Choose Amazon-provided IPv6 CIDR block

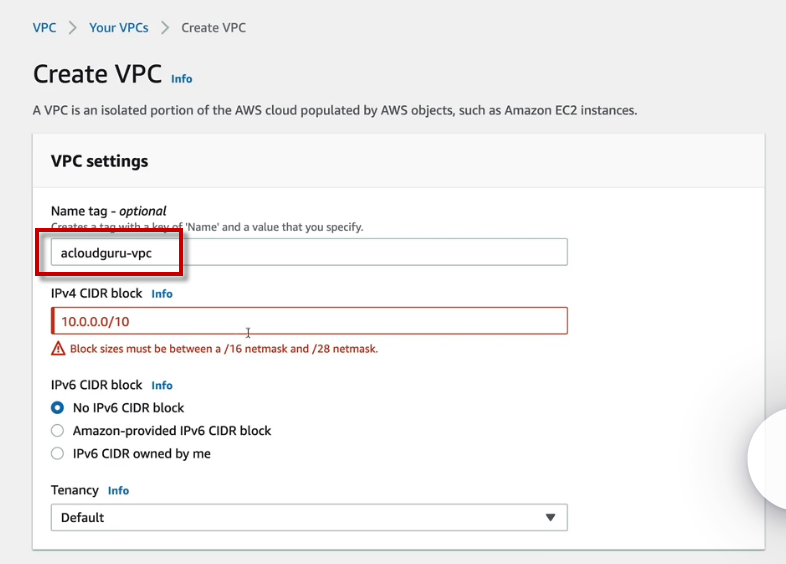(58, 431)
